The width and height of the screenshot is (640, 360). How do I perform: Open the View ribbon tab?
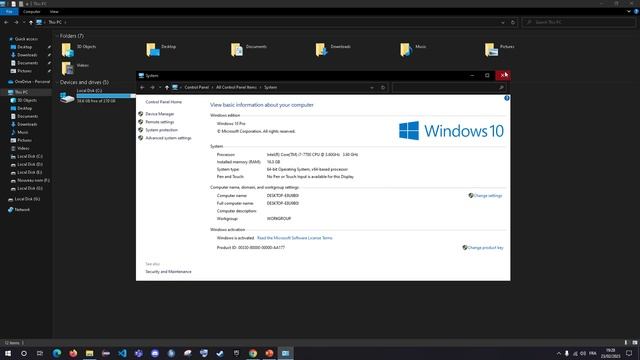point(54,11)
